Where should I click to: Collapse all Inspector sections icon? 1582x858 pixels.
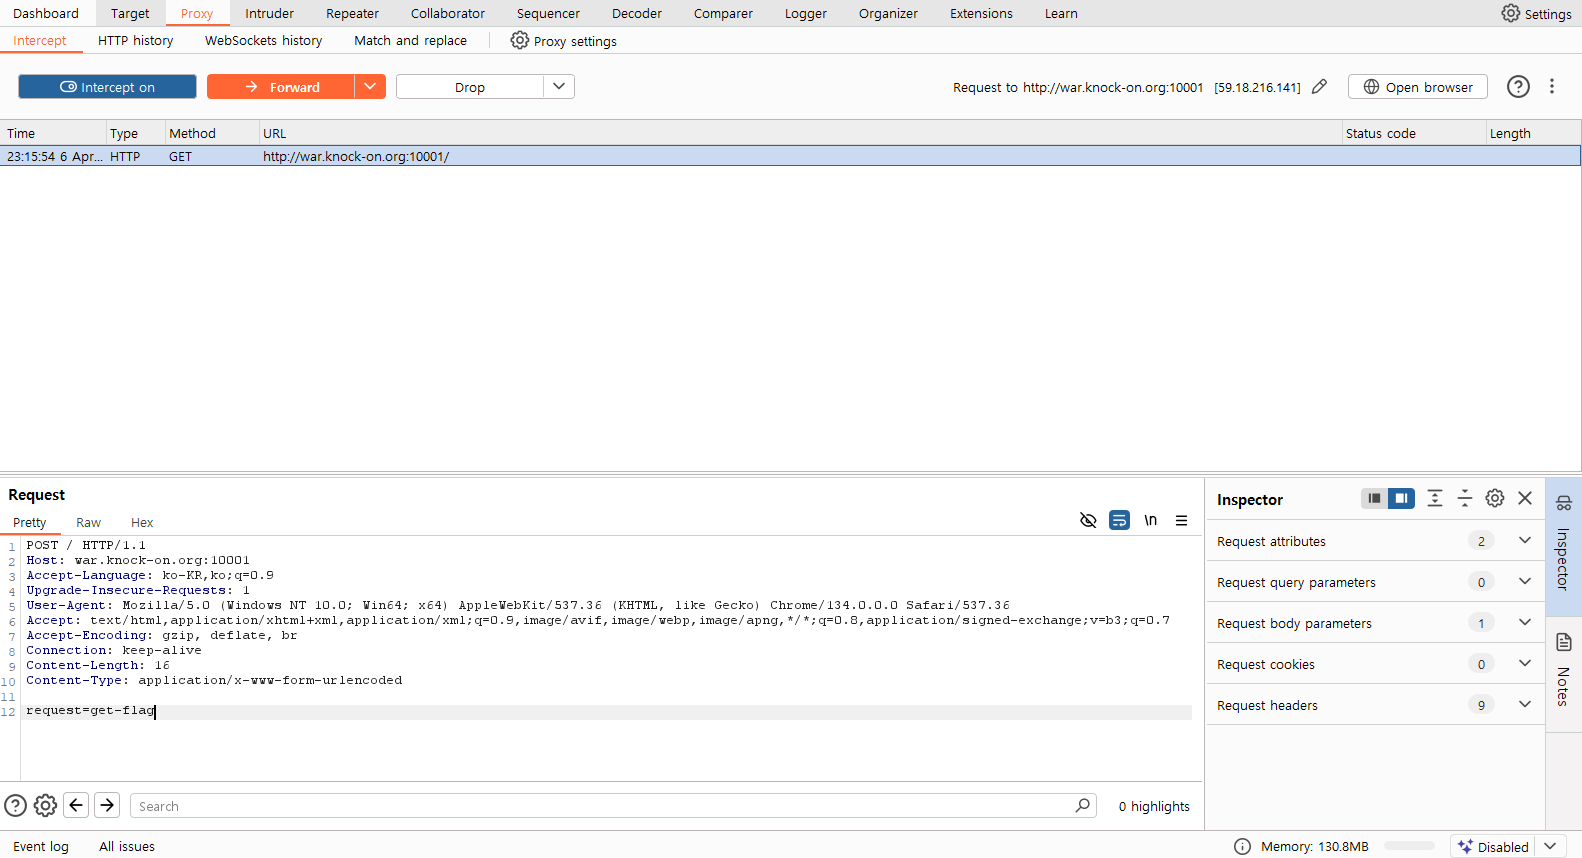[1465, 498]
